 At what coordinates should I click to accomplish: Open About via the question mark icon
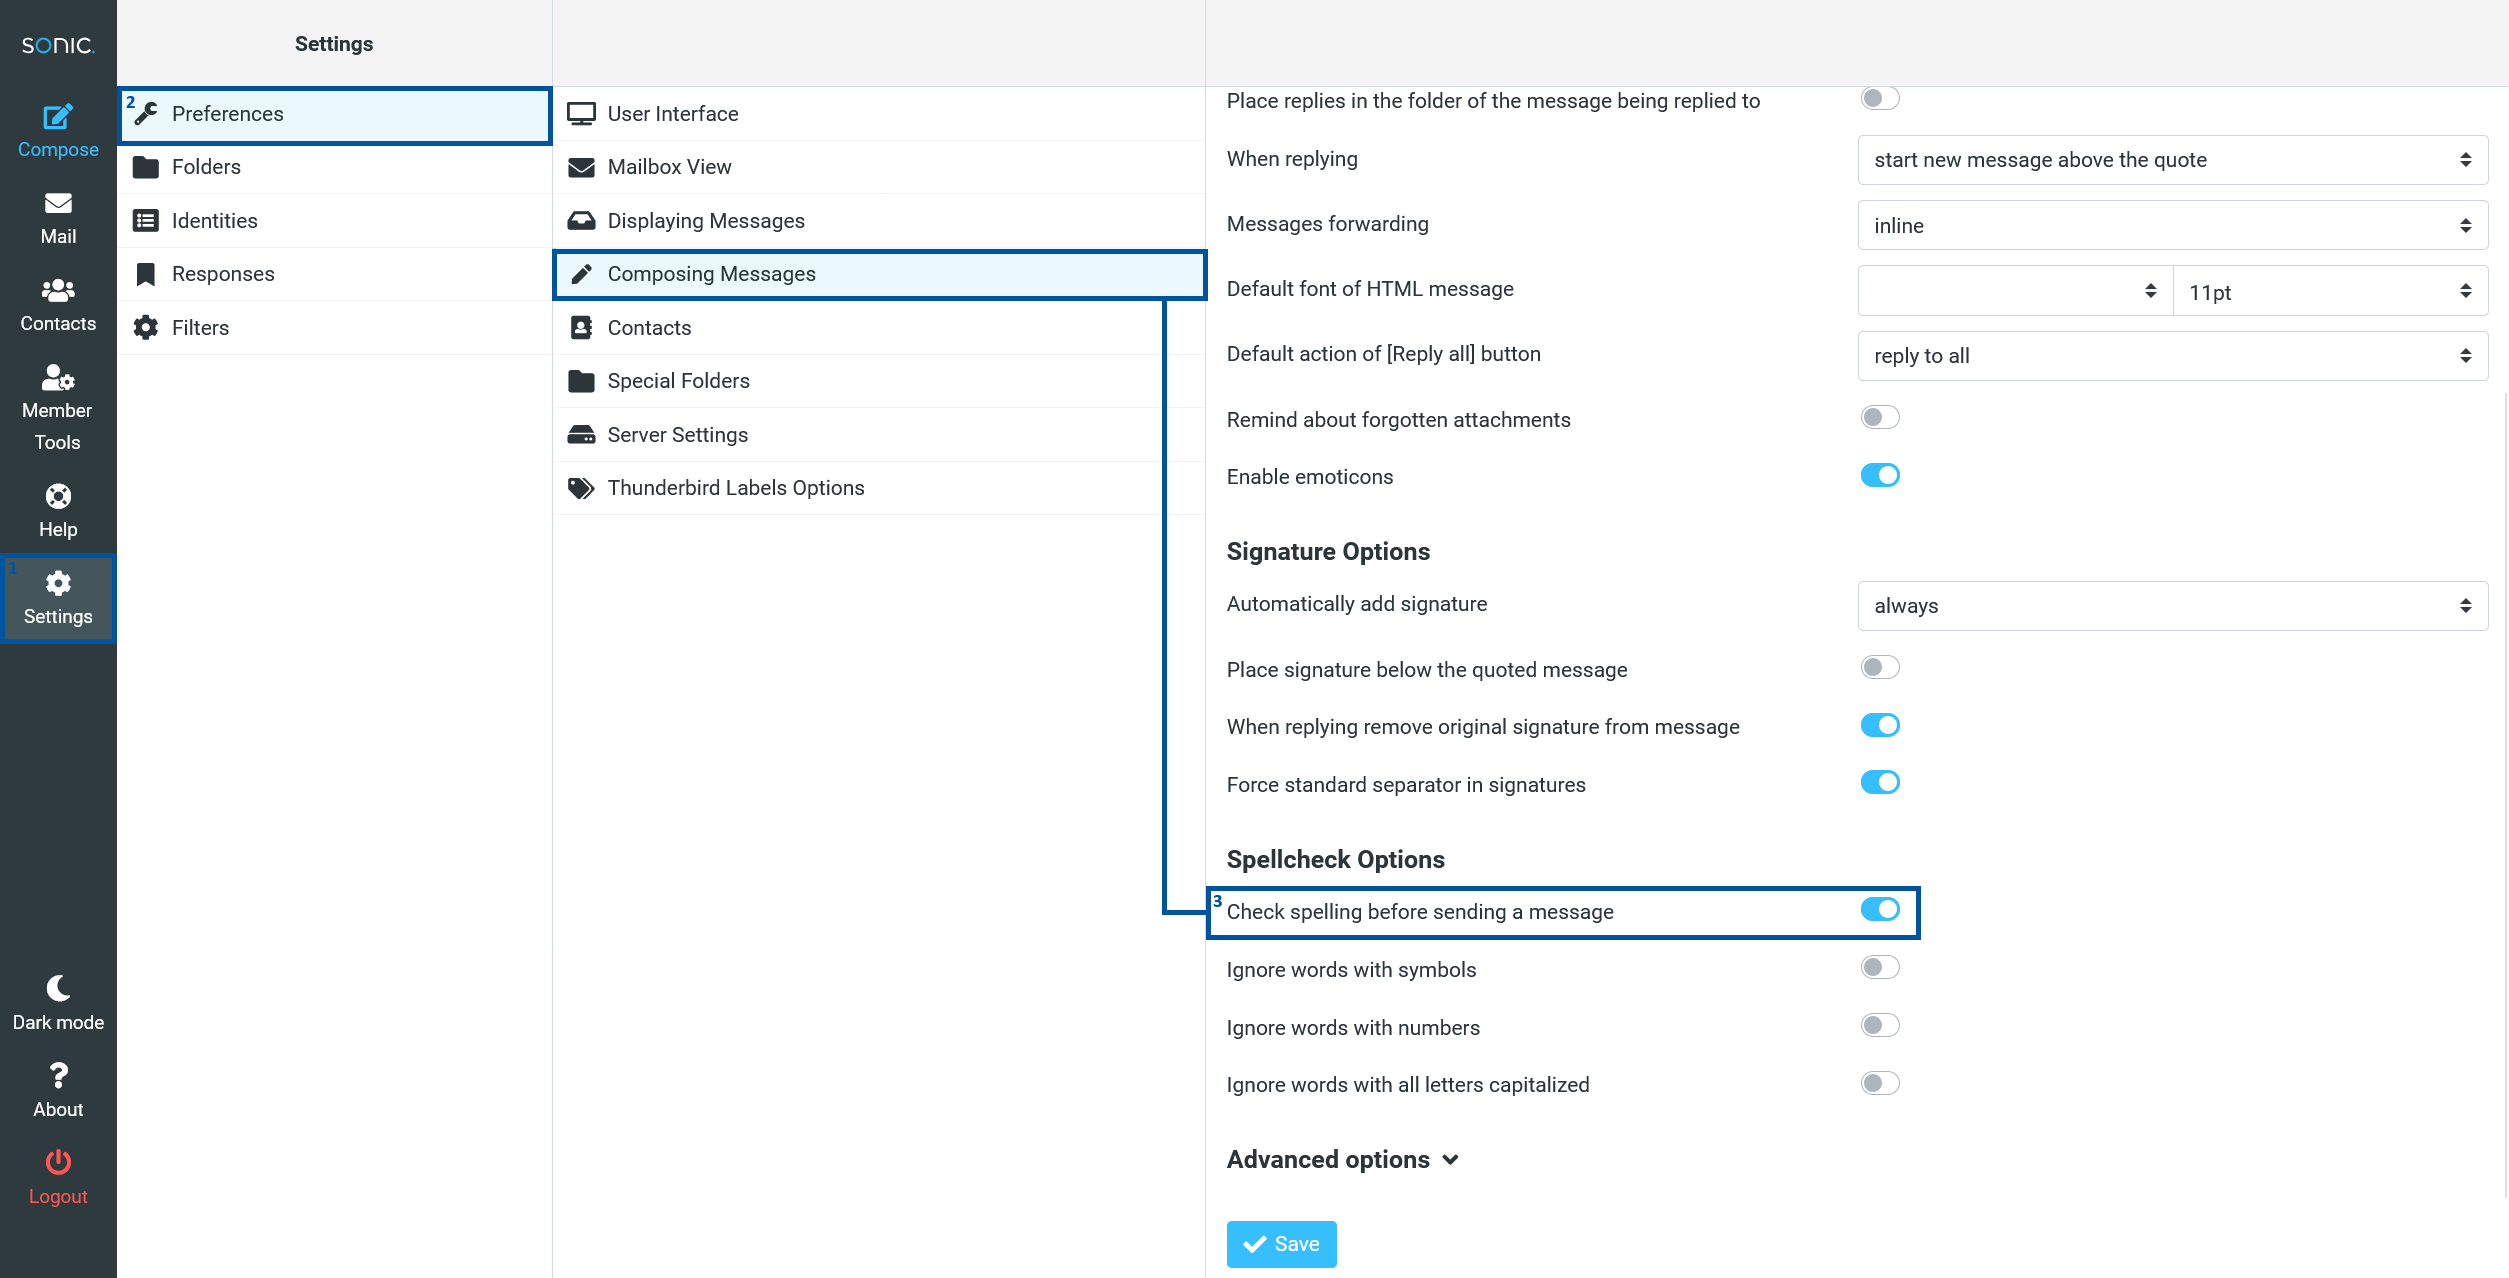pyautogui.click(x=58, y=1075)
